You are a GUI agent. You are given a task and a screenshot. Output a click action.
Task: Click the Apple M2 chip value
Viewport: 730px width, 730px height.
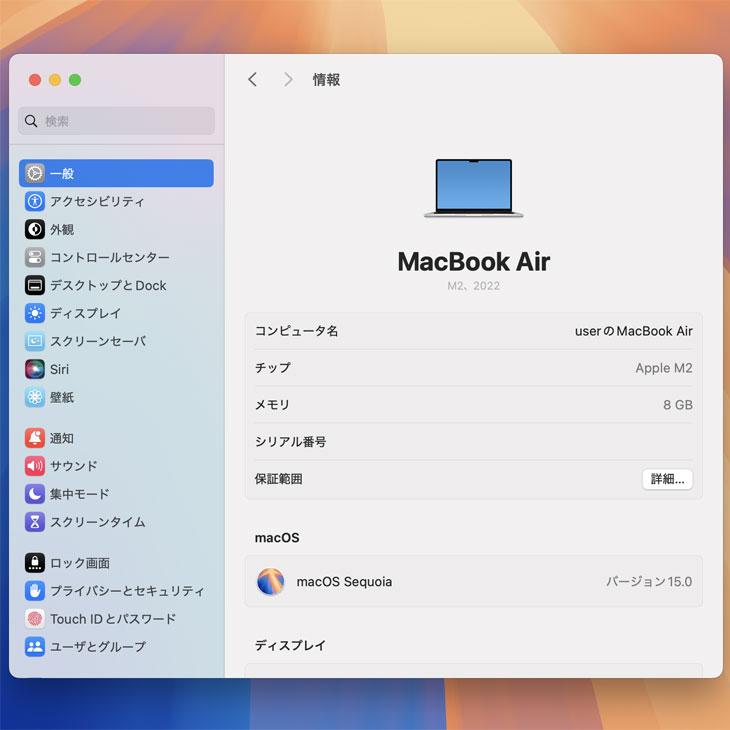[x=664, y=368]
